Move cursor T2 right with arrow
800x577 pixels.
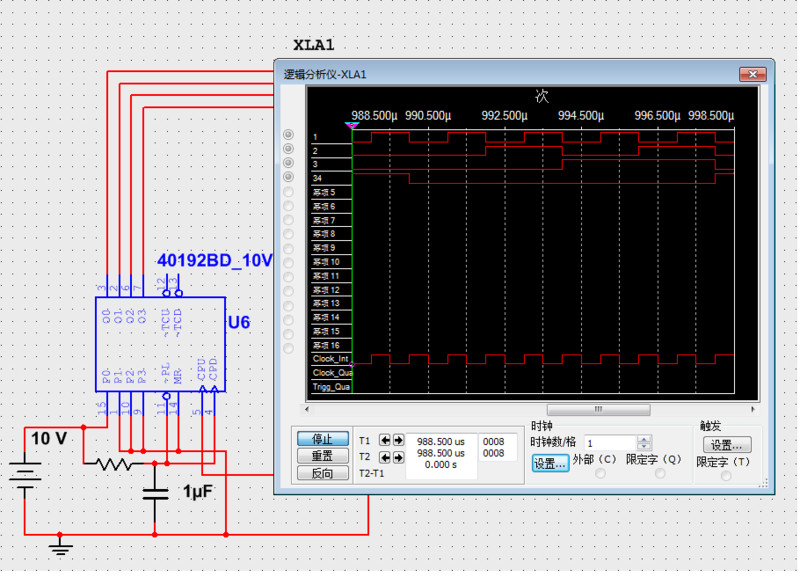coord(398,455)
